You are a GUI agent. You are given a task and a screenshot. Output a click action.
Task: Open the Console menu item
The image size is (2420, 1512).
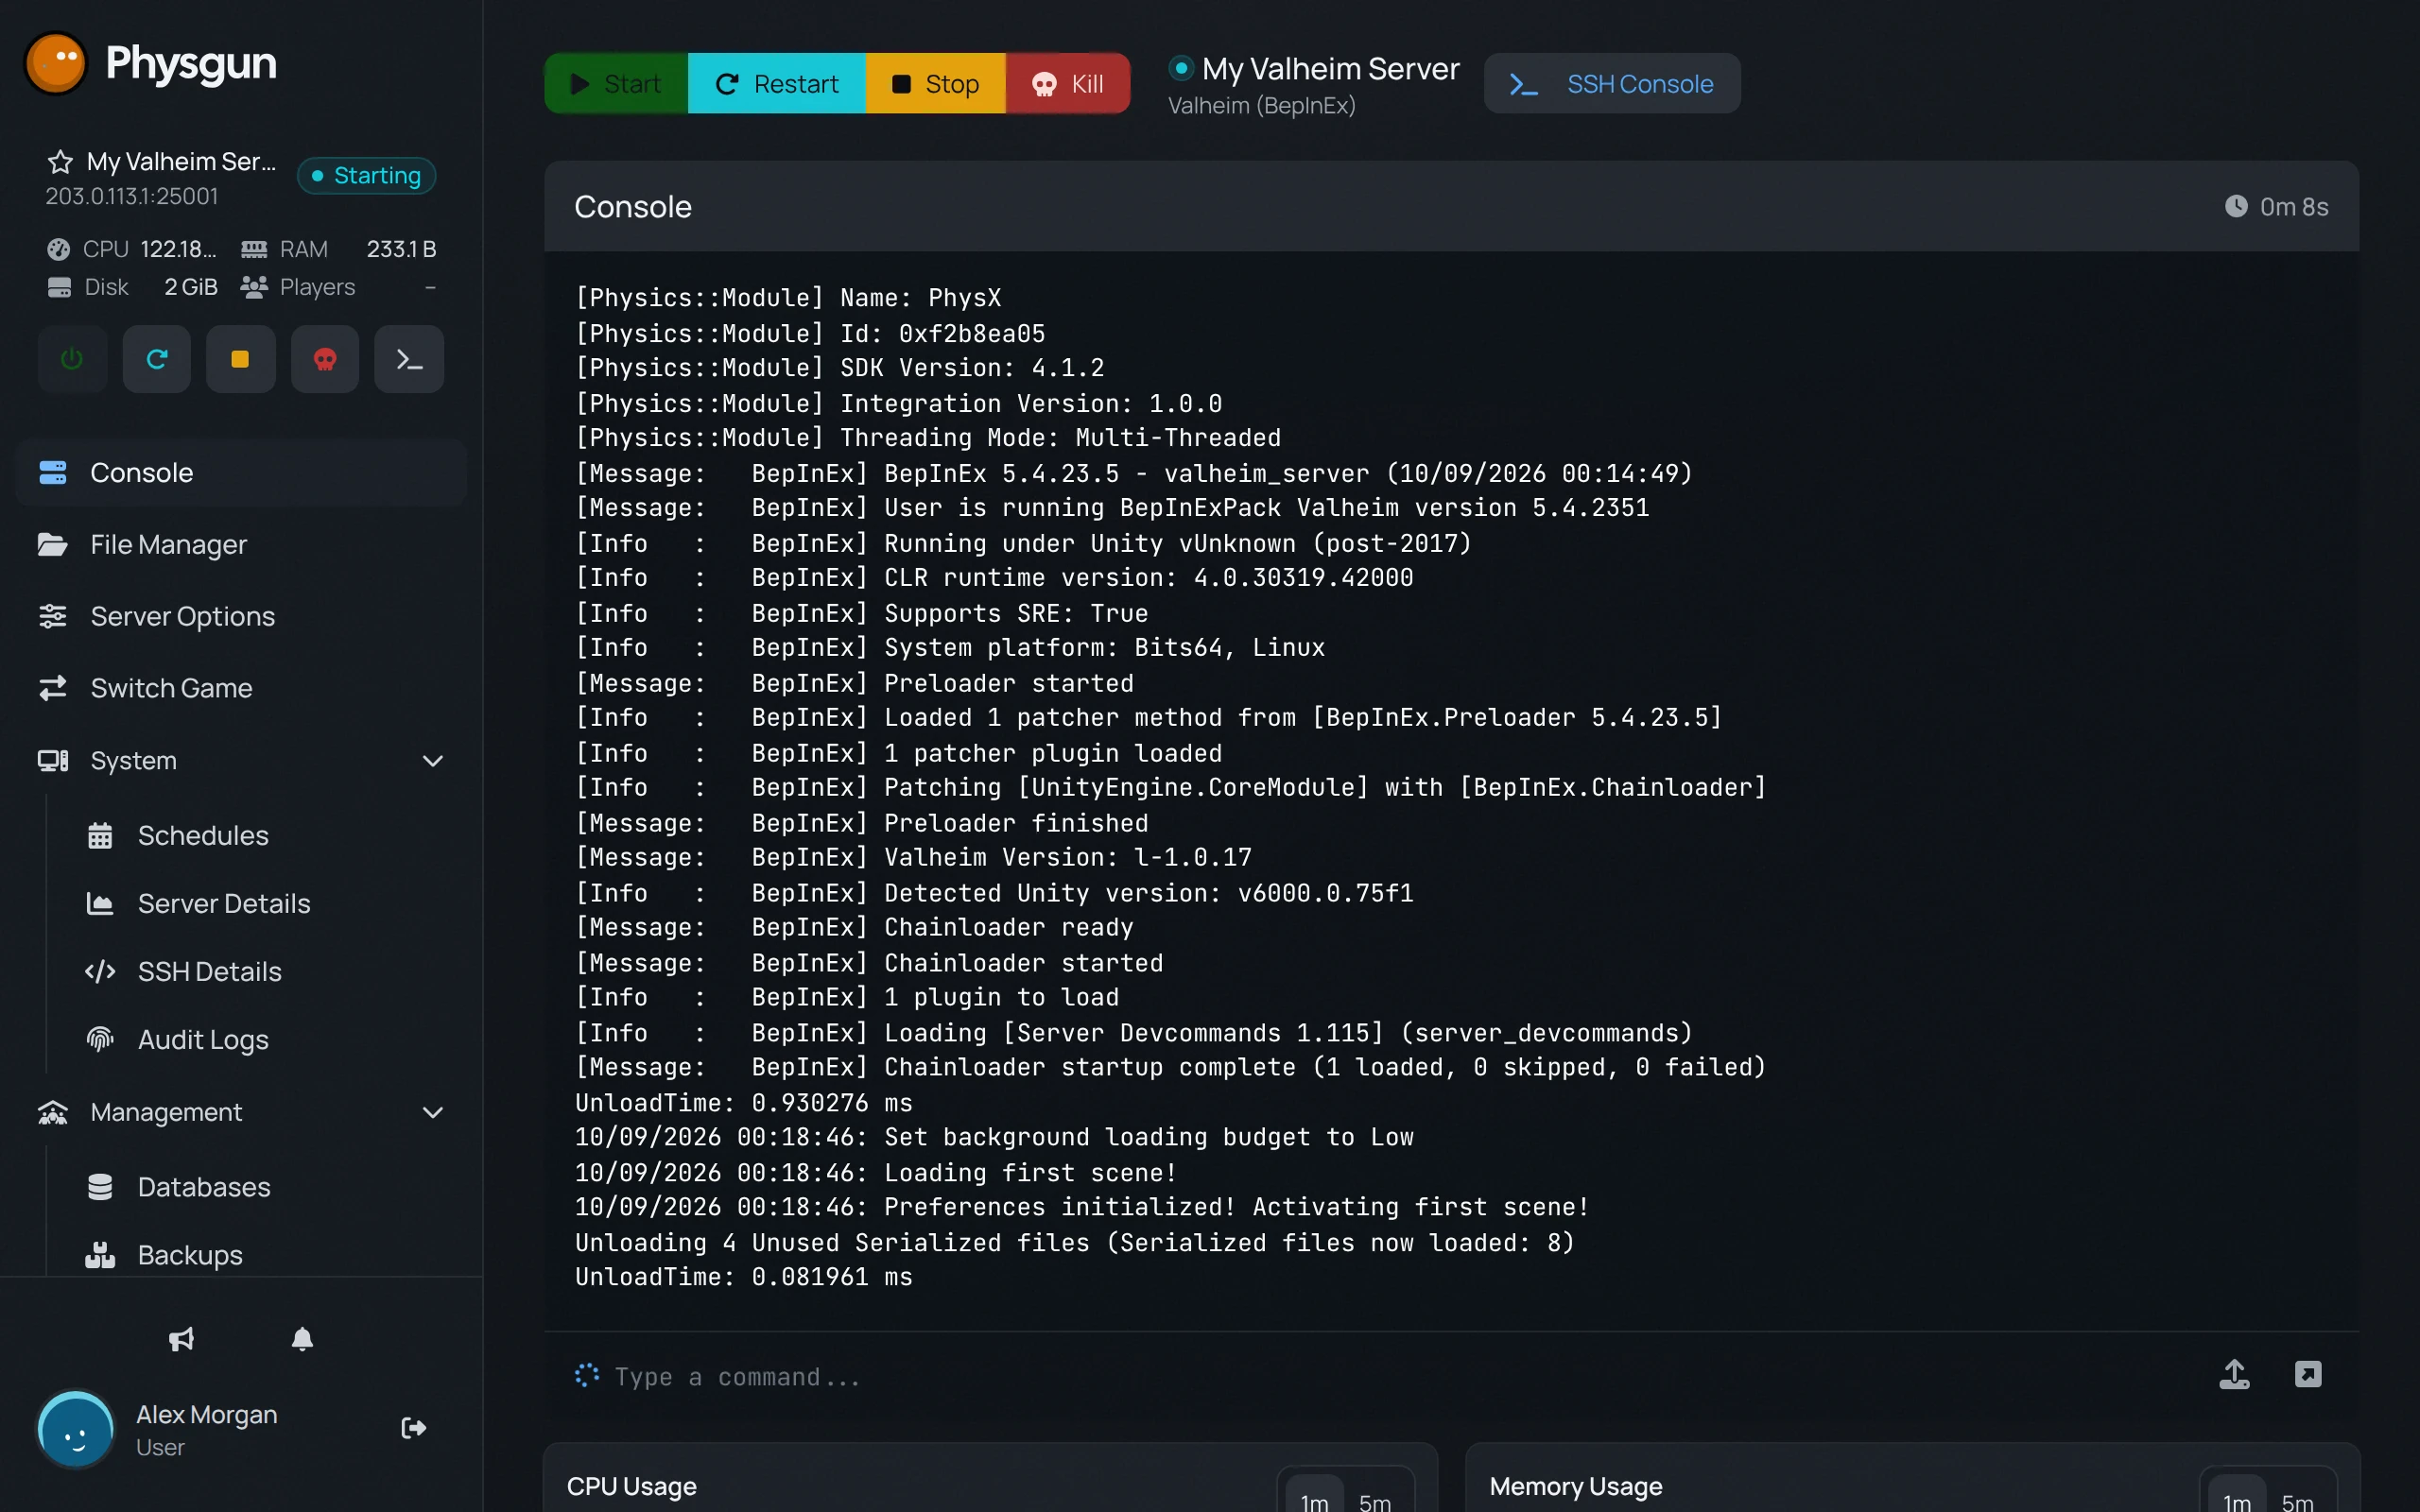(x=242, y=472)
